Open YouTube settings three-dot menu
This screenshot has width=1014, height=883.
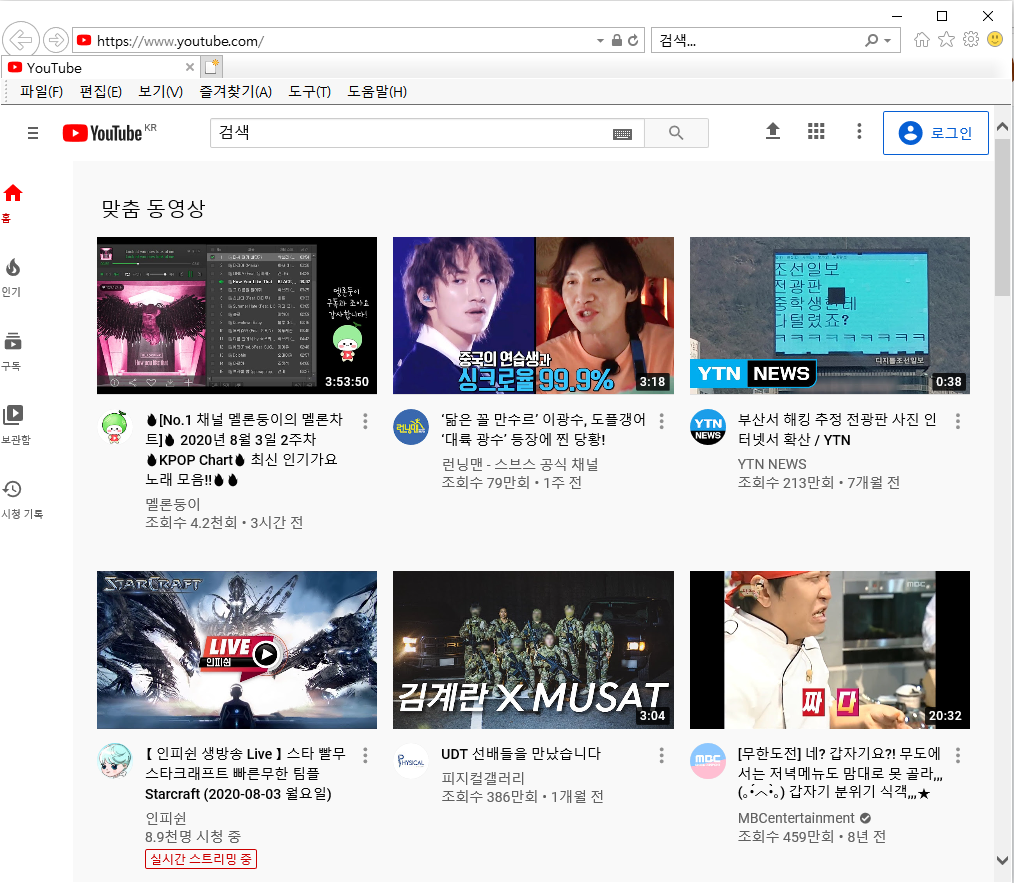pos(859,131)
